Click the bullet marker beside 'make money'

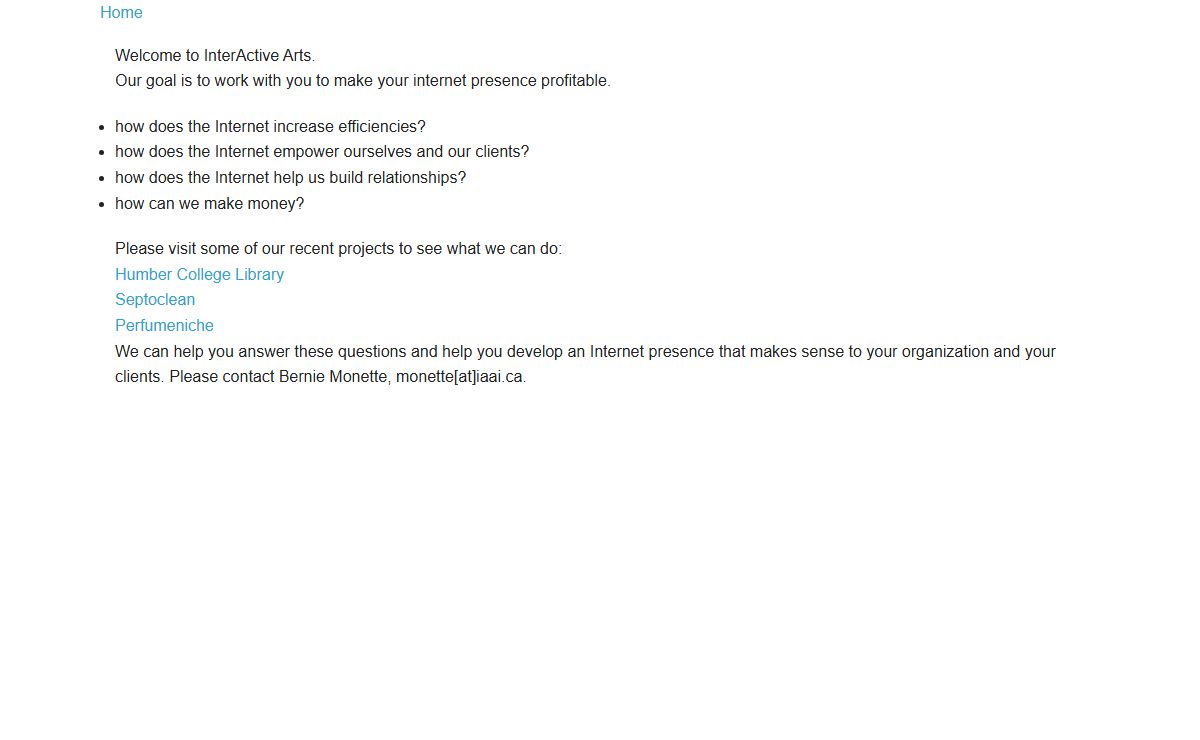(103, 205)
